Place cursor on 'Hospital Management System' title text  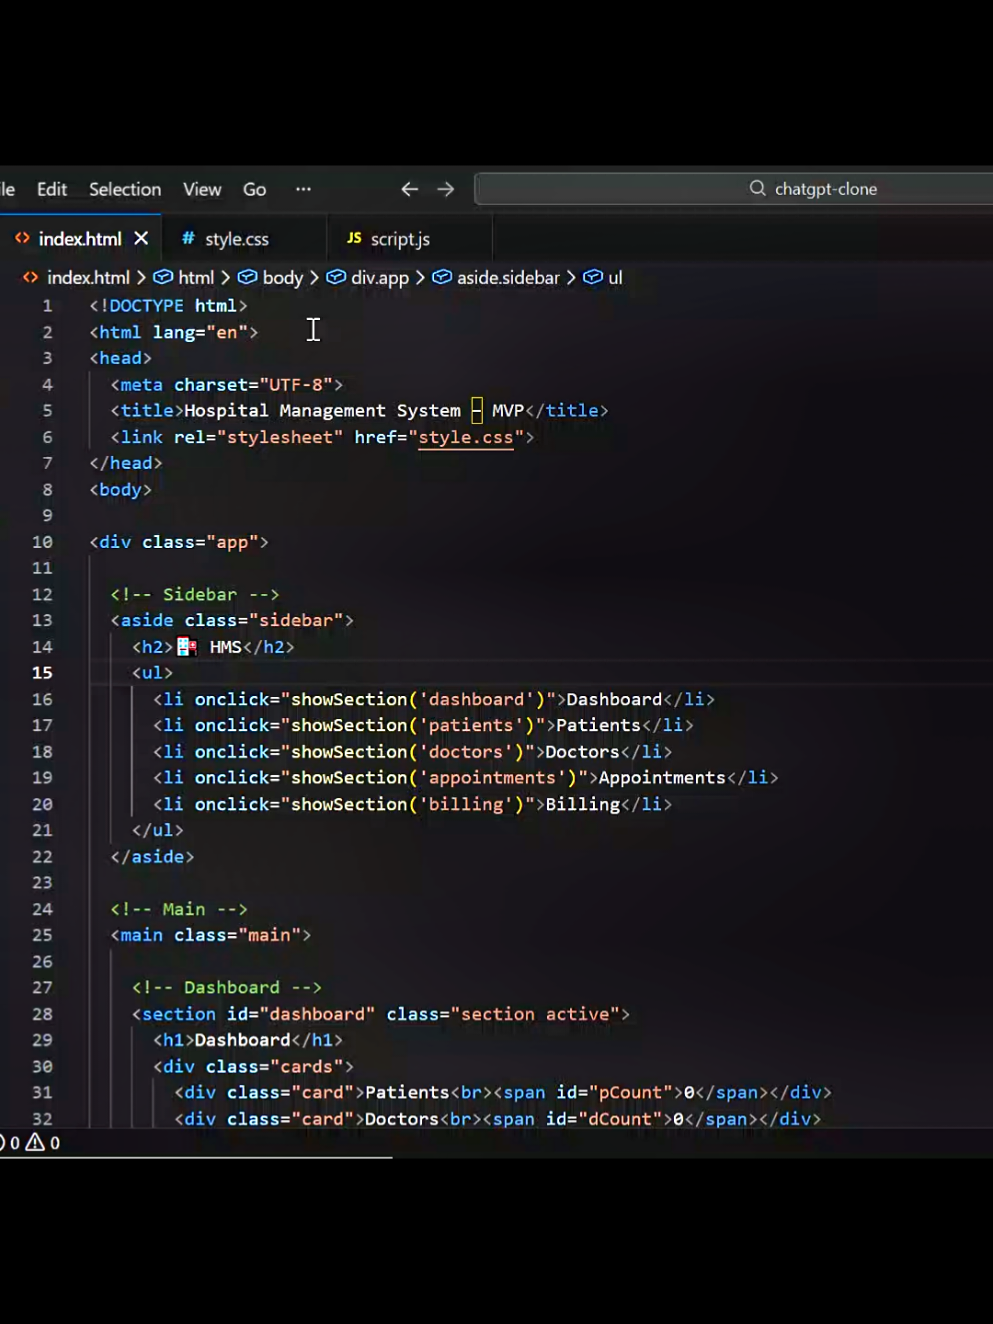pyautogui.click(x=323, y=411)
